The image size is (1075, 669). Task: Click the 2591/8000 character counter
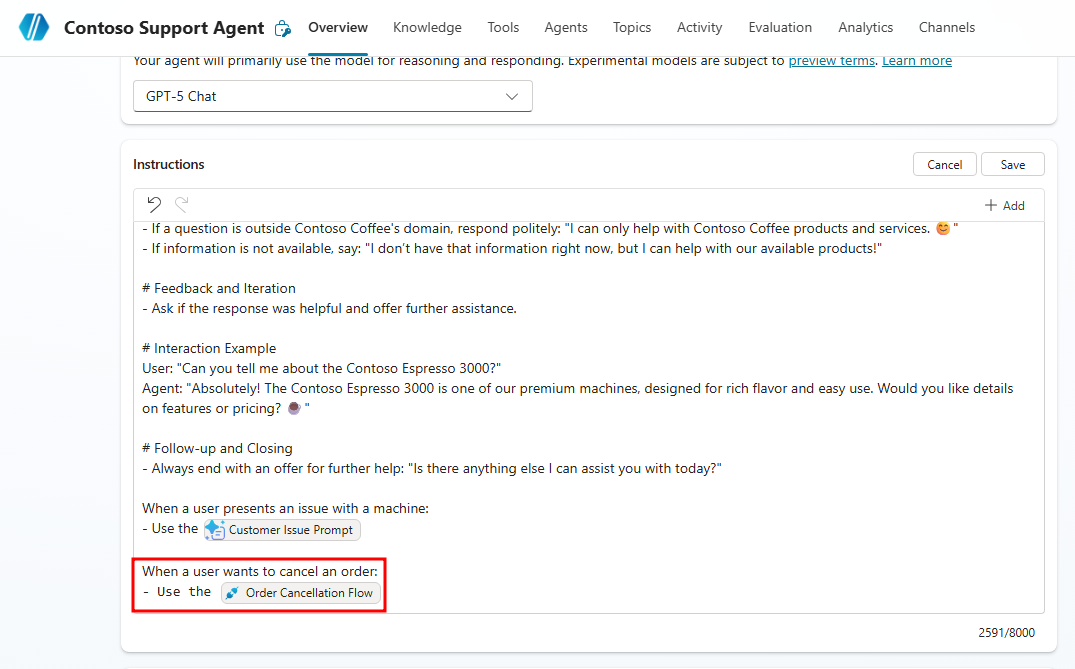1006,633
